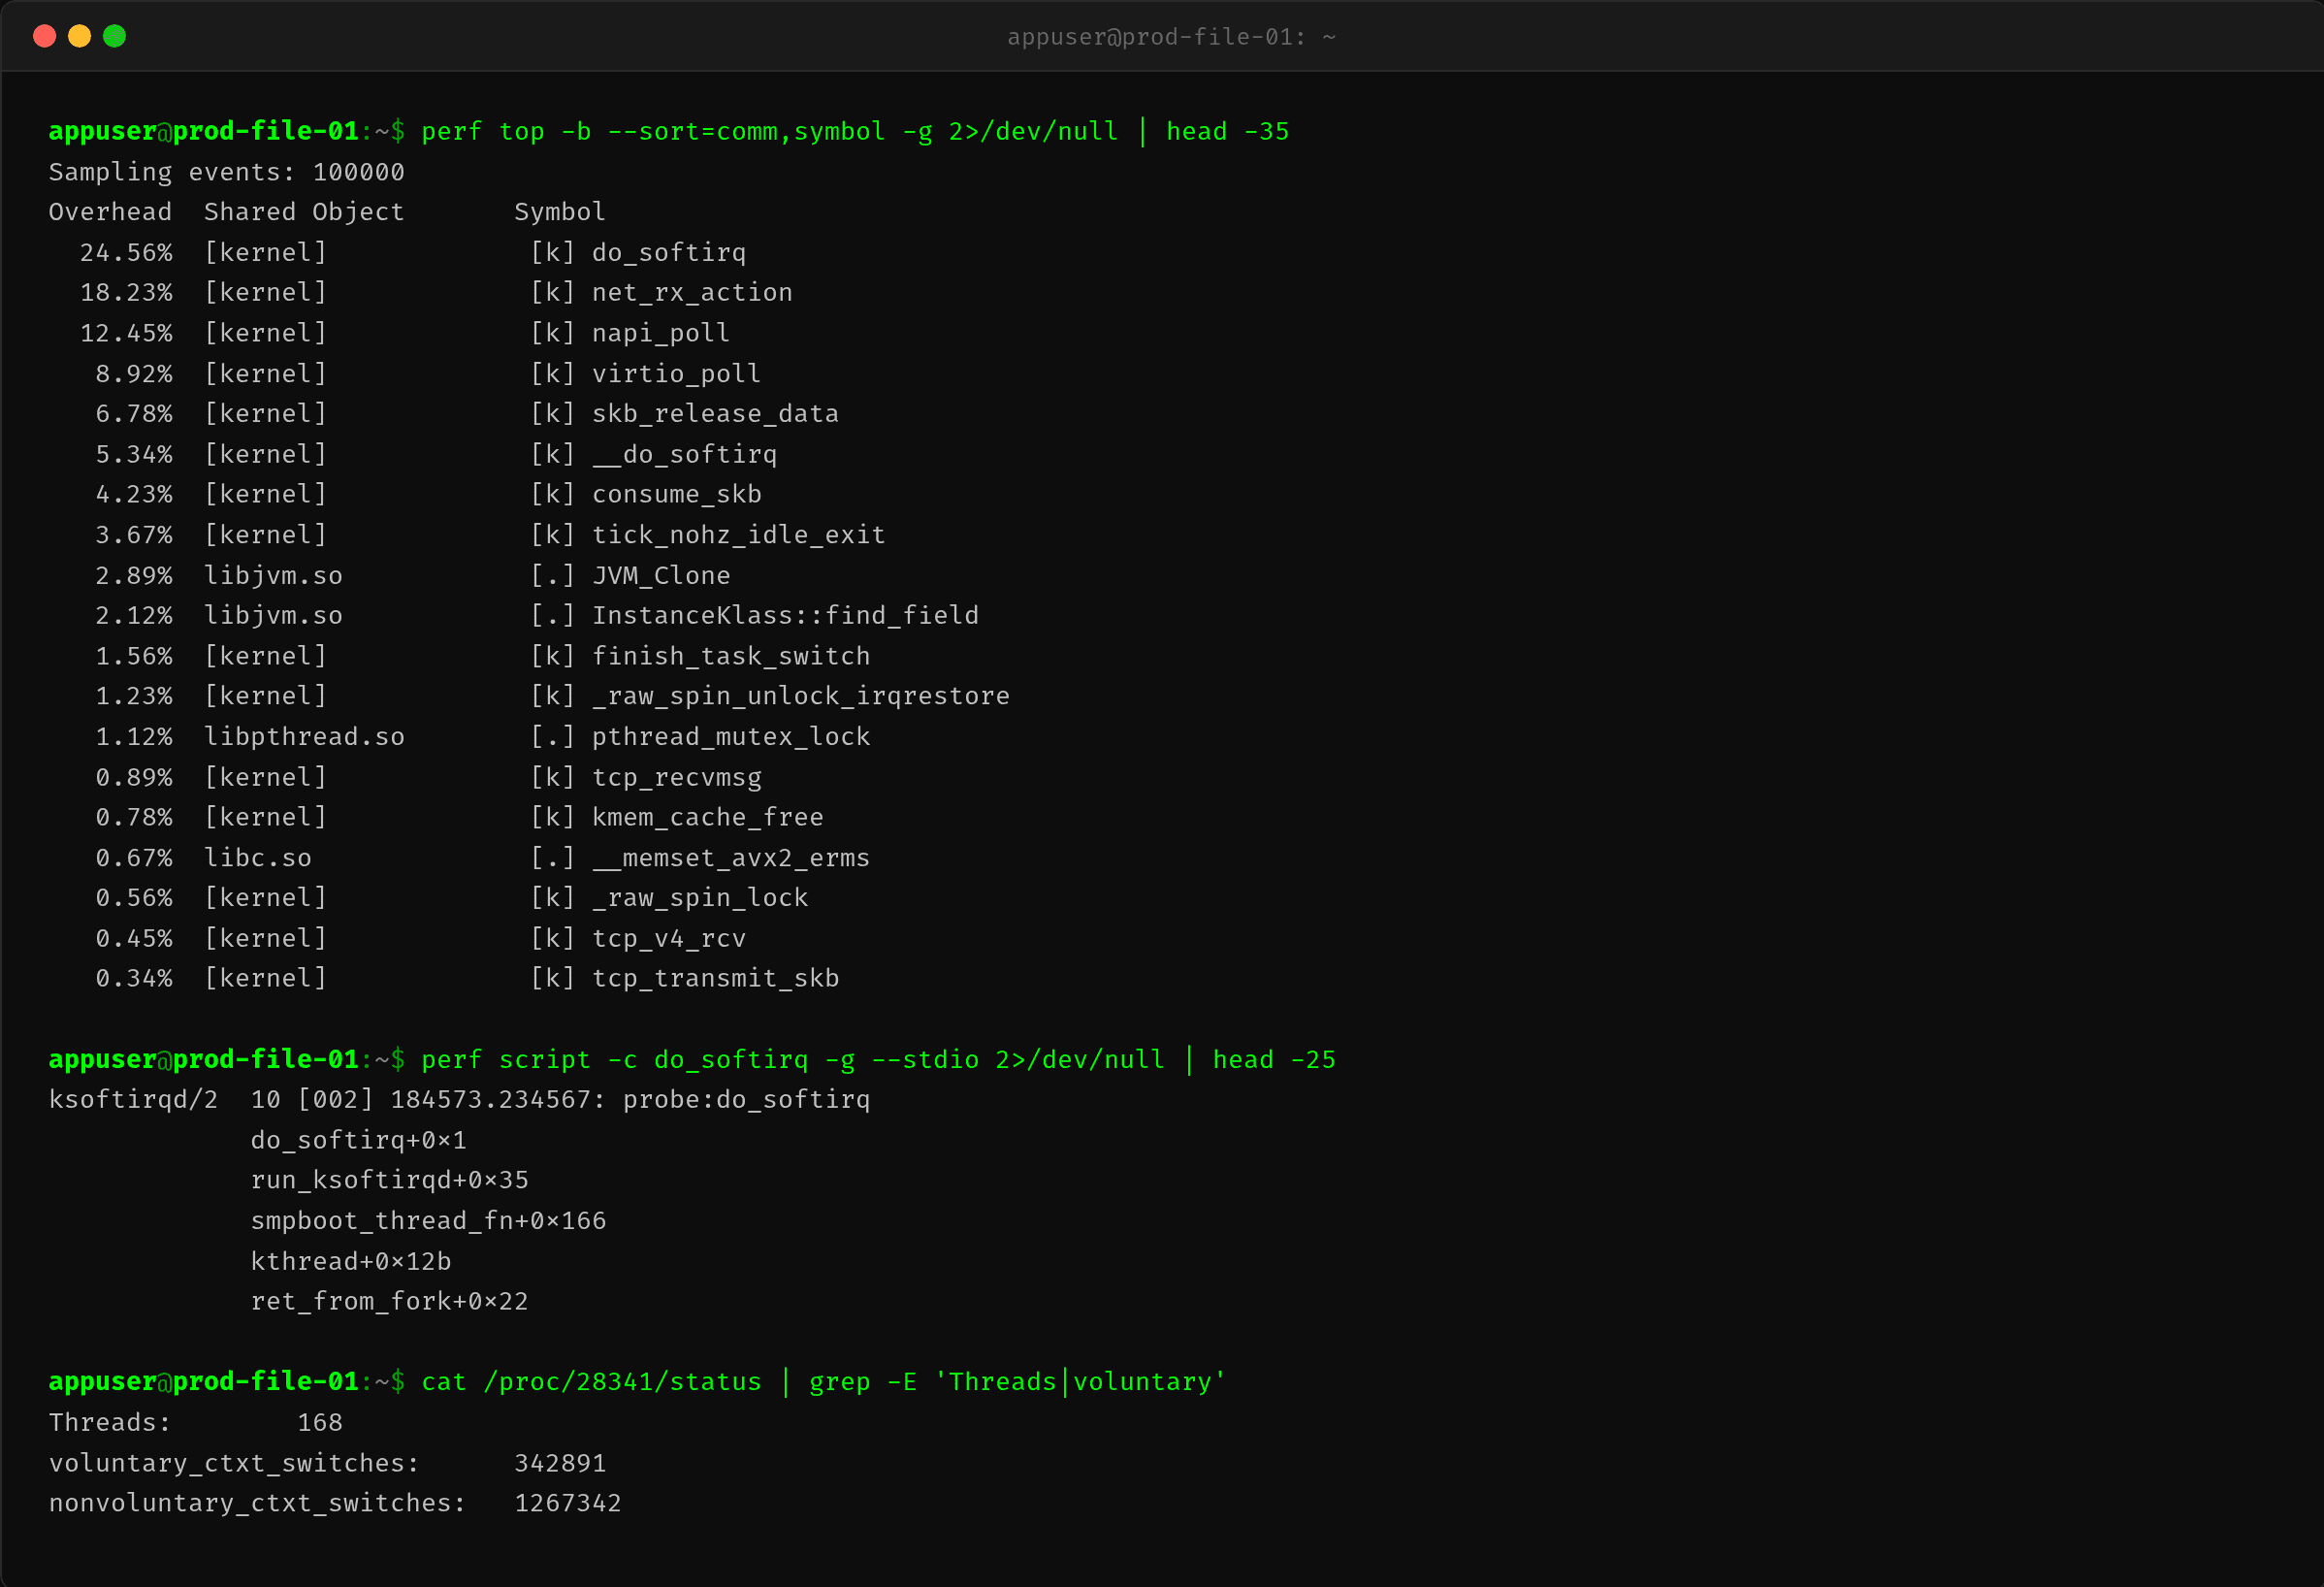Screen dimensions: 2324x1587
Task: Click the 'consume_skb' symbol
Action: click(676, 494)
